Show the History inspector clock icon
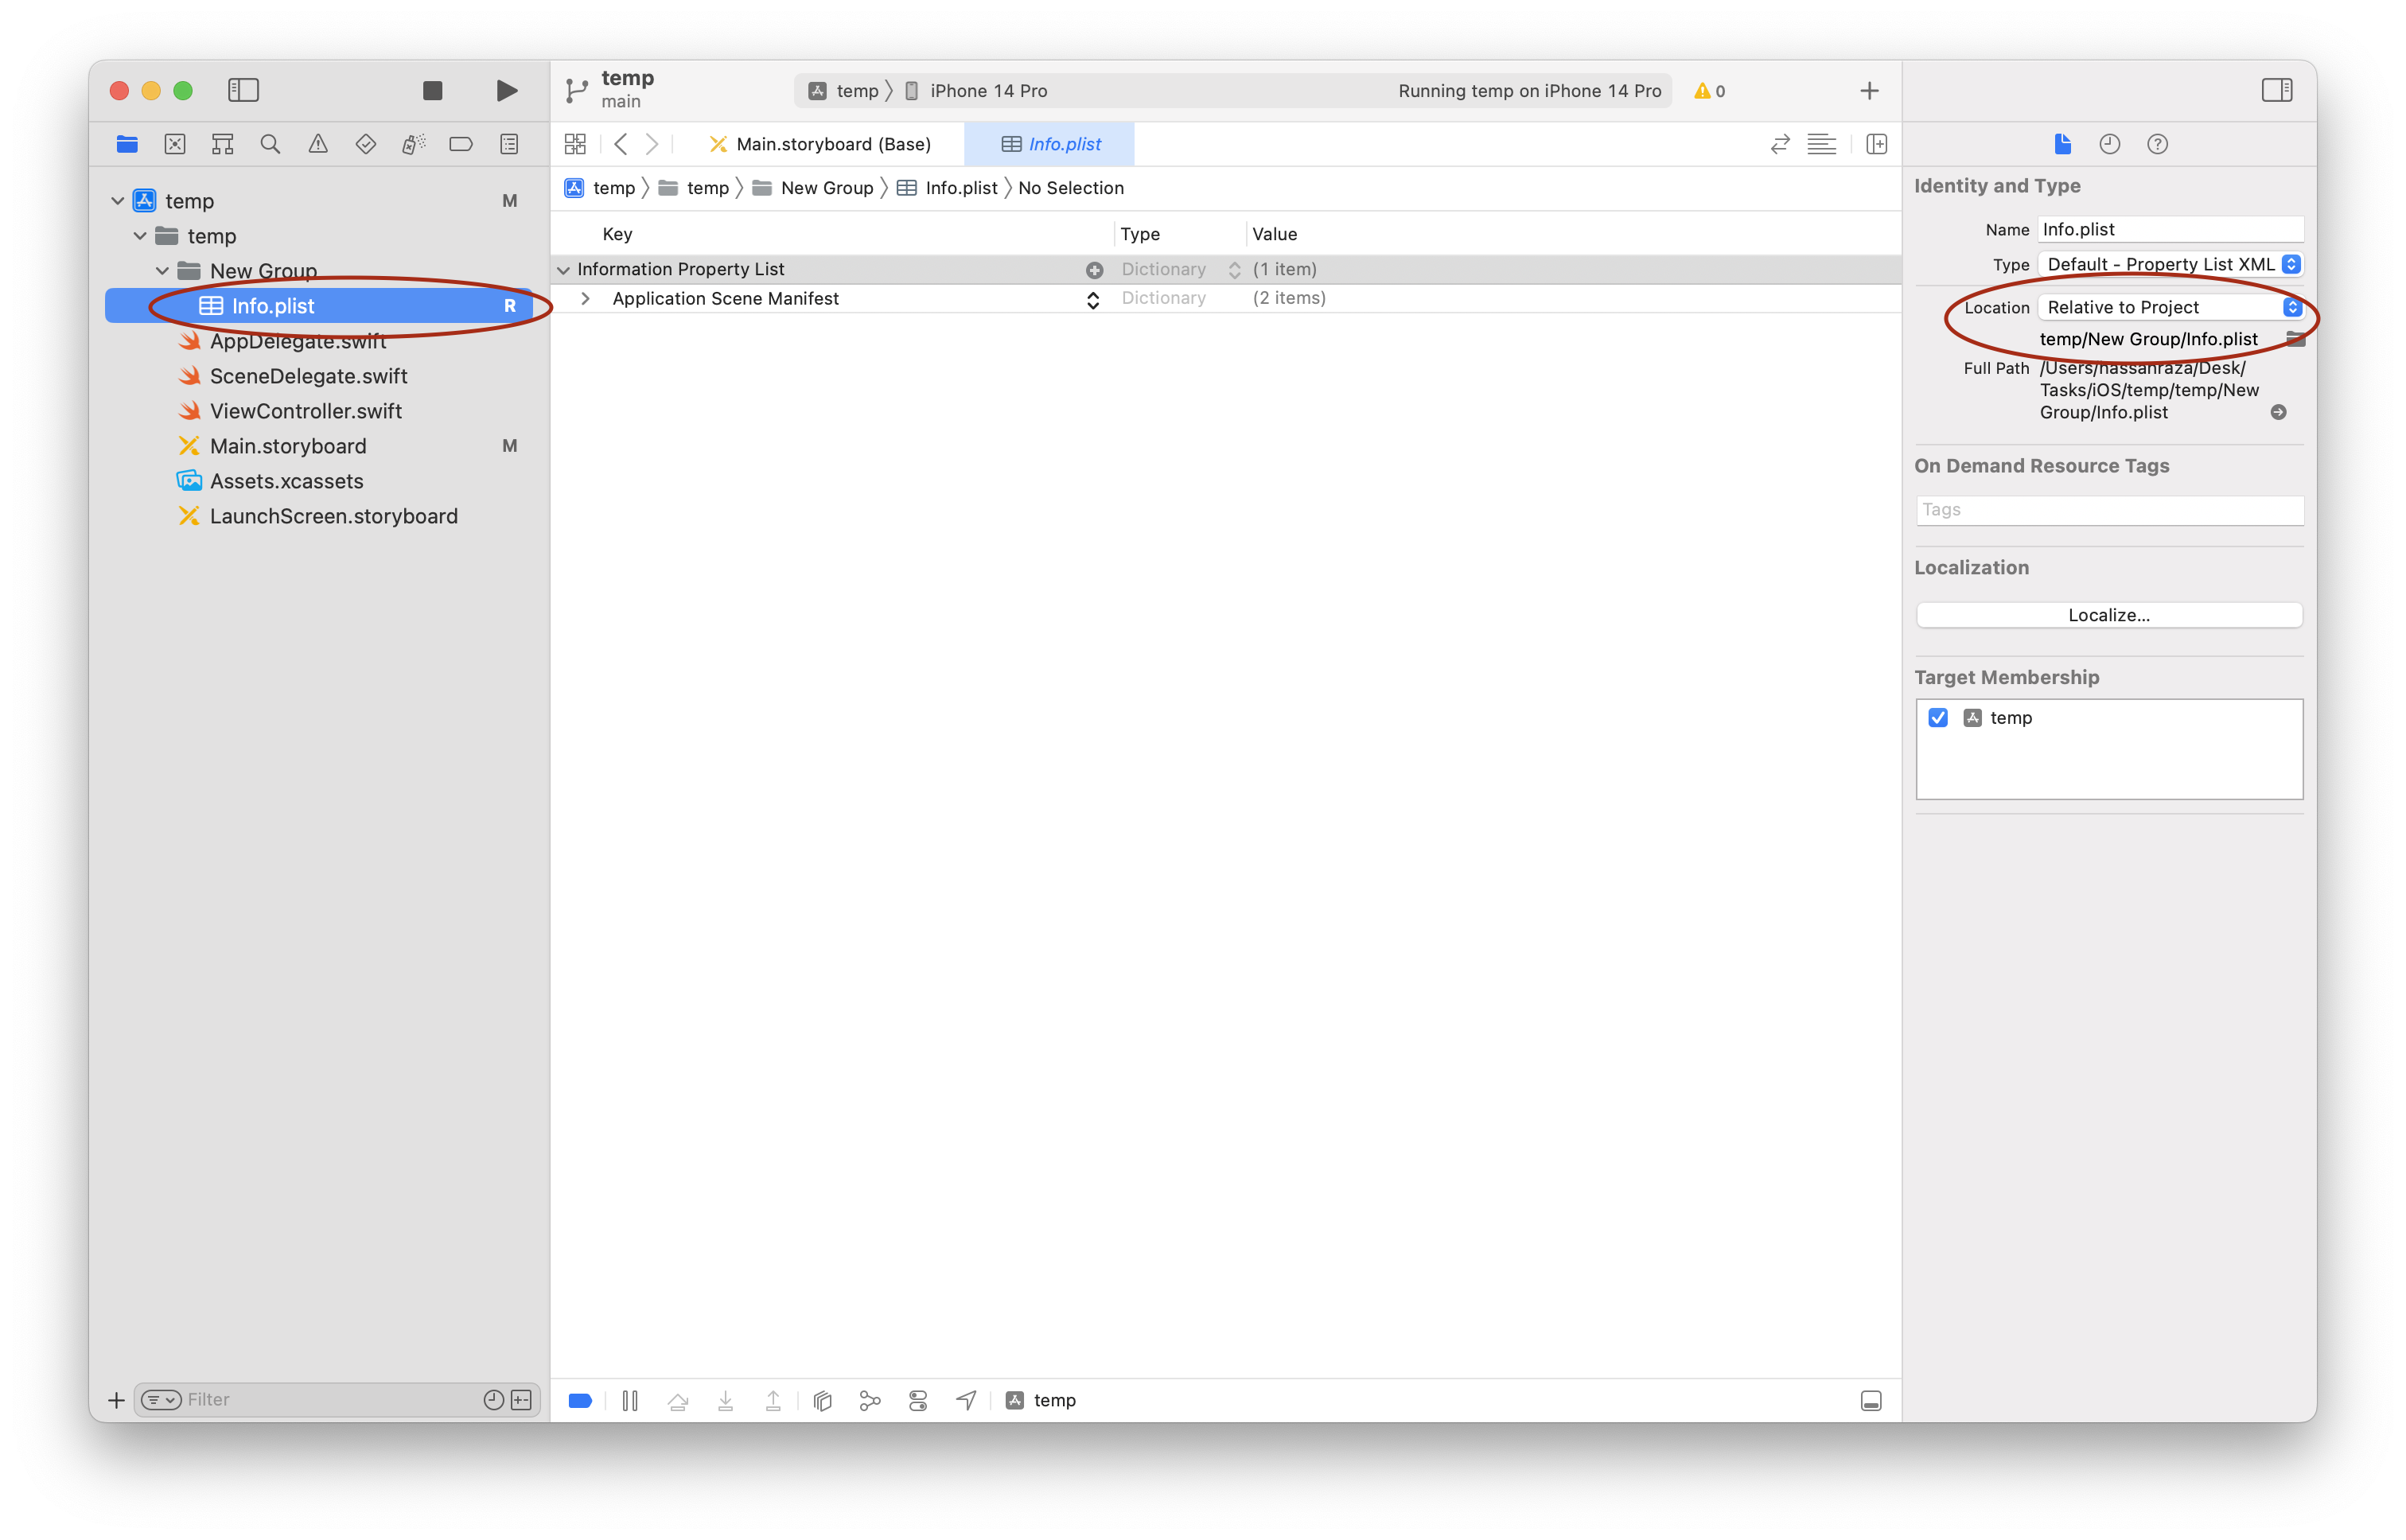This screenshot has height=1540, width=2406. [x=2110, y=144]
